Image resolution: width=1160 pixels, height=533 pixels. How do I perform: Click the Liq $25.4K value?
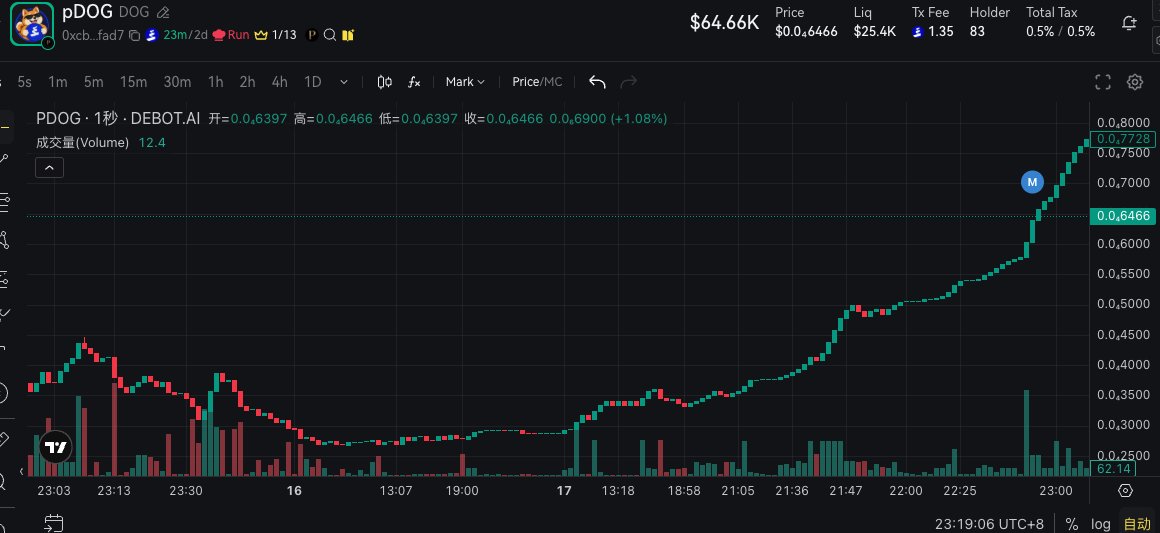click(874, 32)
